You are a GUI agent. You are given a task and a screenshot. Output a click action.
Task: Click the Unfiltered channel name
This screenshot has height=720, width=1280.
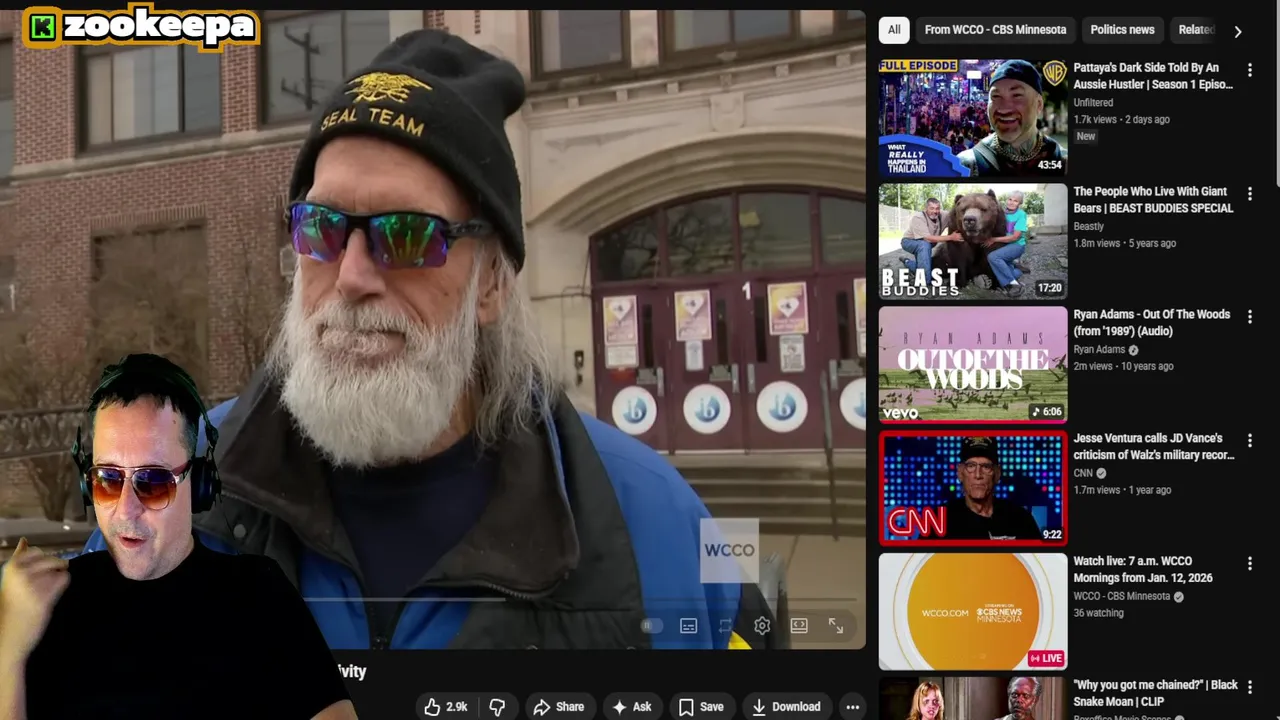pyautogui.click(x=1093, y=102)
